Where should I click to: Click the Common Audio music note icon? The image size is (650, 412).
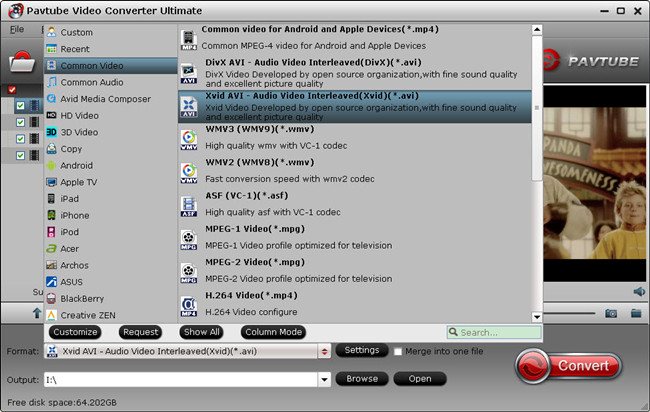tap(51, 82)
